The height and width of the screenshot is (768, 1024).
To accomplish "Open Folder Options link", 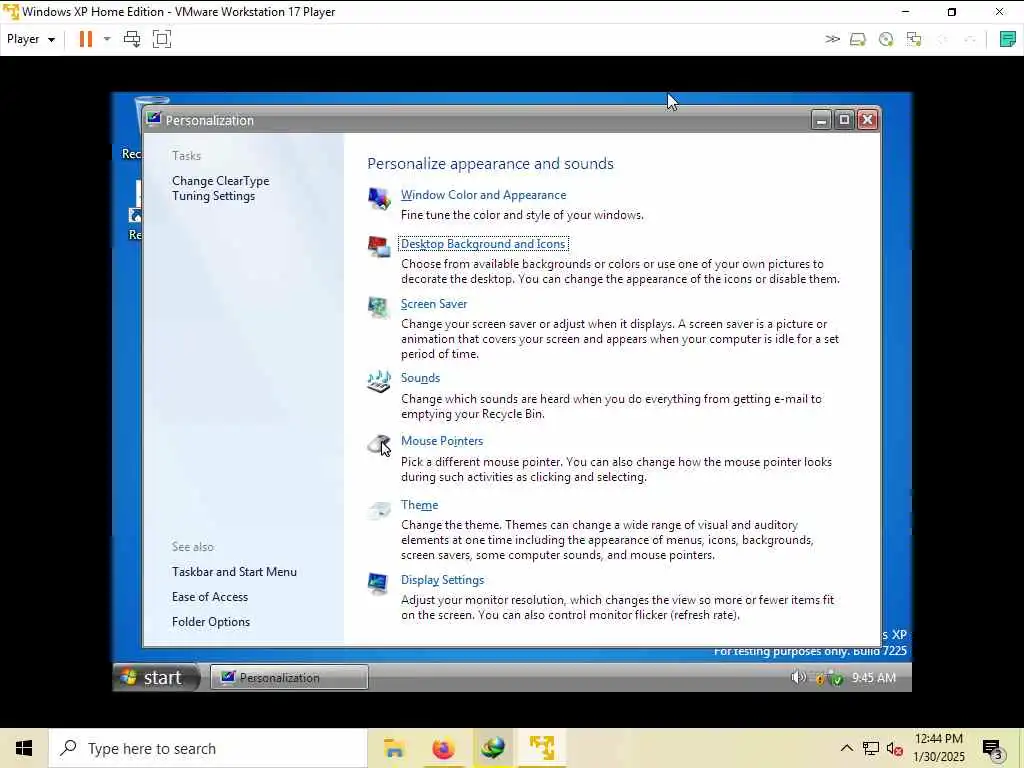I will click(x=211, y=622).
